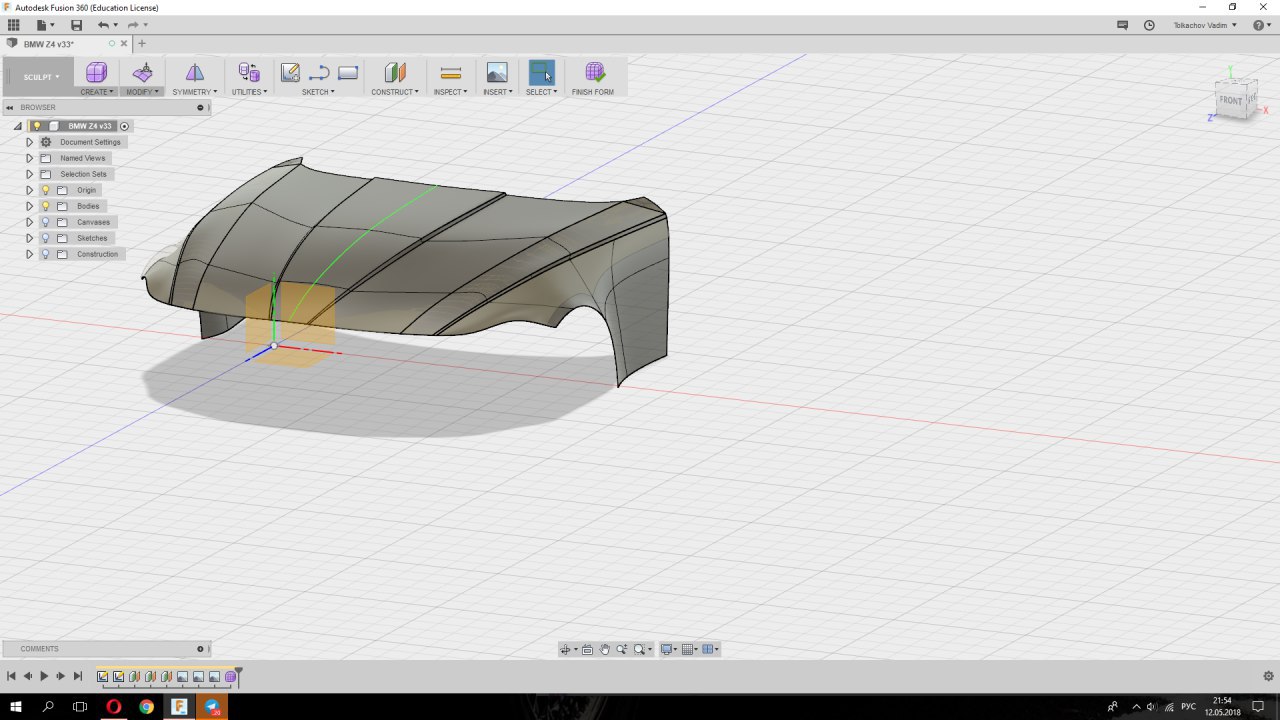Image resolution: width=1280 pixels, height=720 pixels.
Task: Click the Redo arrow
Action: (x=132, y=25)
